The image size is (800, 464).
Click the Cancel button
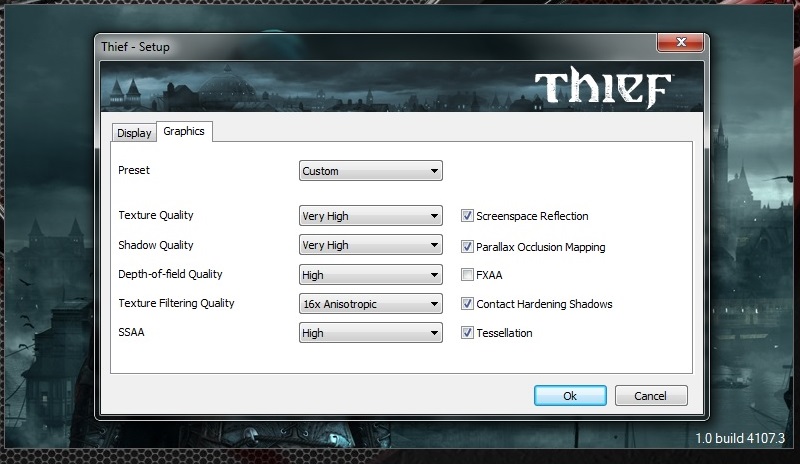(651, 396)
